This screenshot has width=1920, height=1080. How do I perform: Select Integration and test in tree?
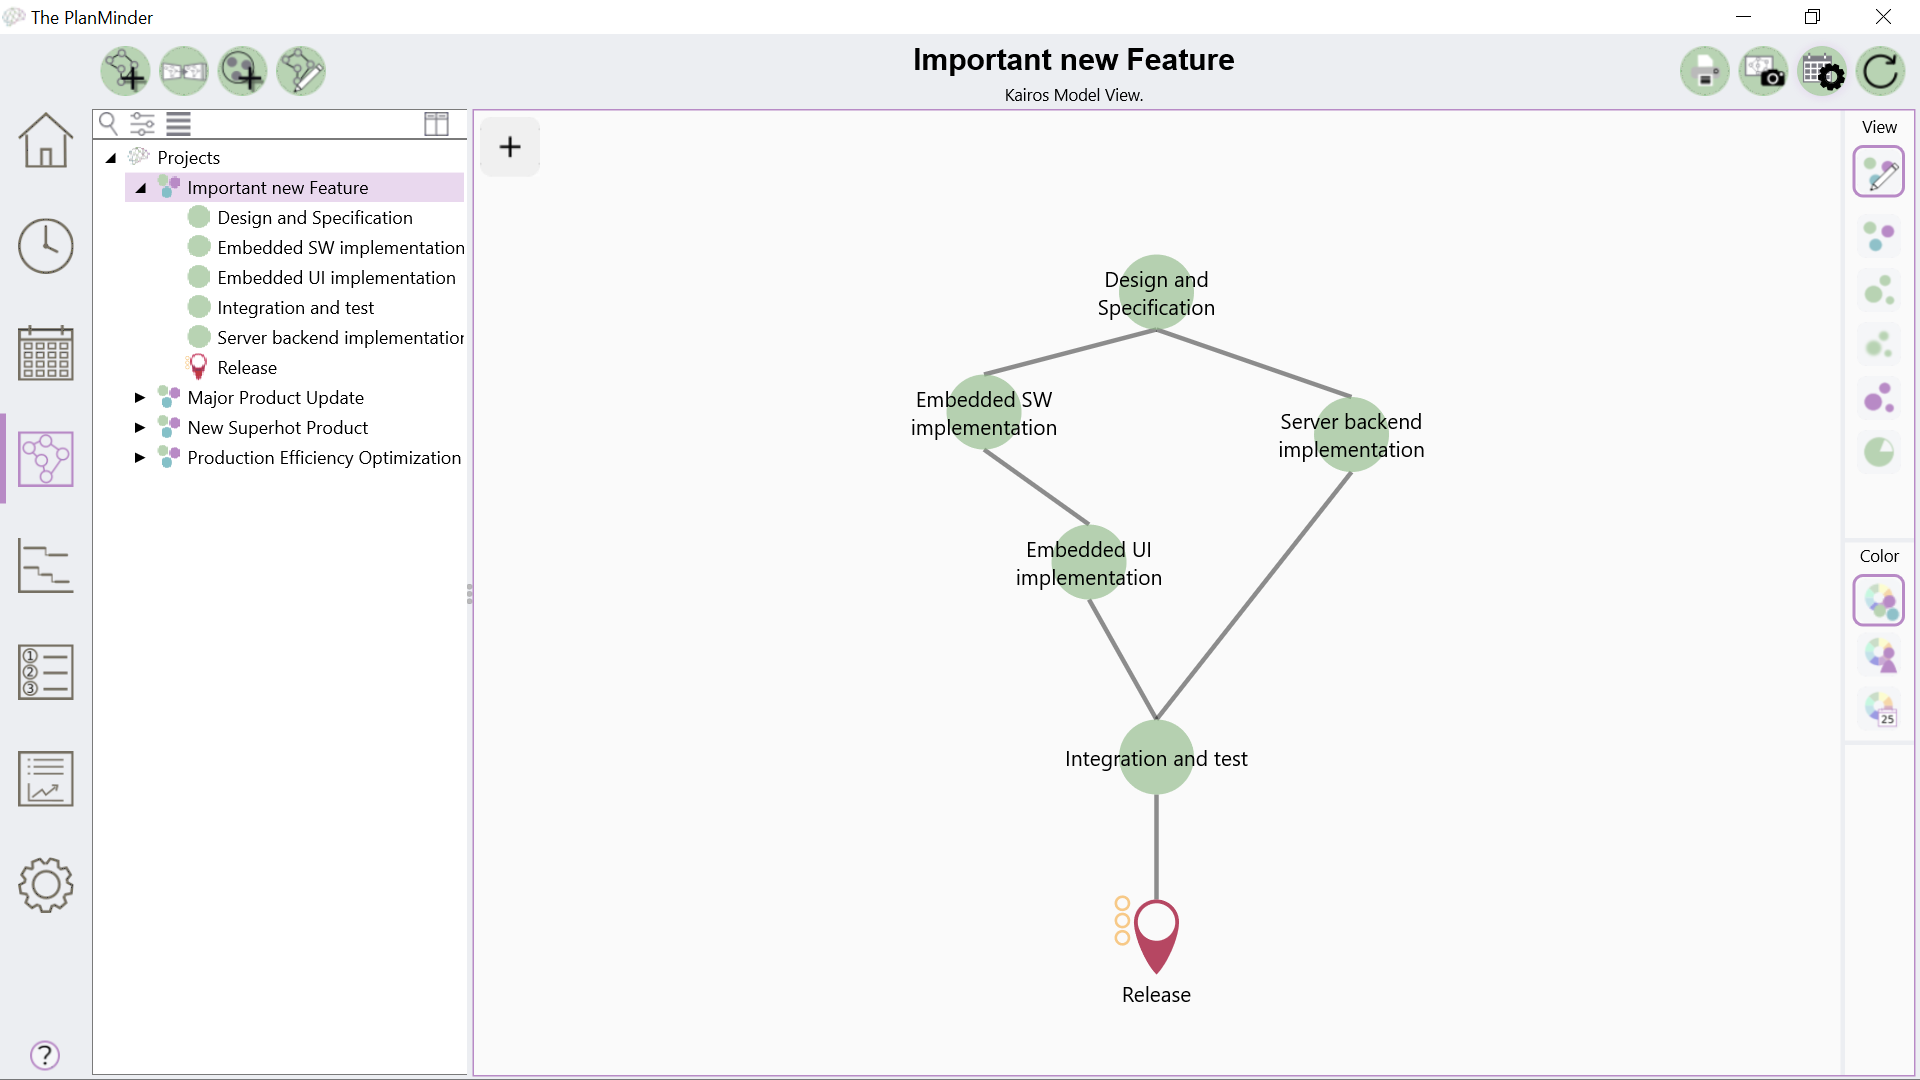[295, 308]
